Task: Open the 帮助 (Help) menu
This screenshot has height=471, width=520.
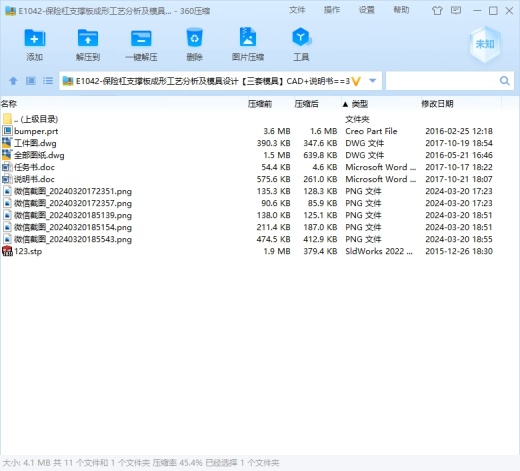Action: [x=401, y=10]
